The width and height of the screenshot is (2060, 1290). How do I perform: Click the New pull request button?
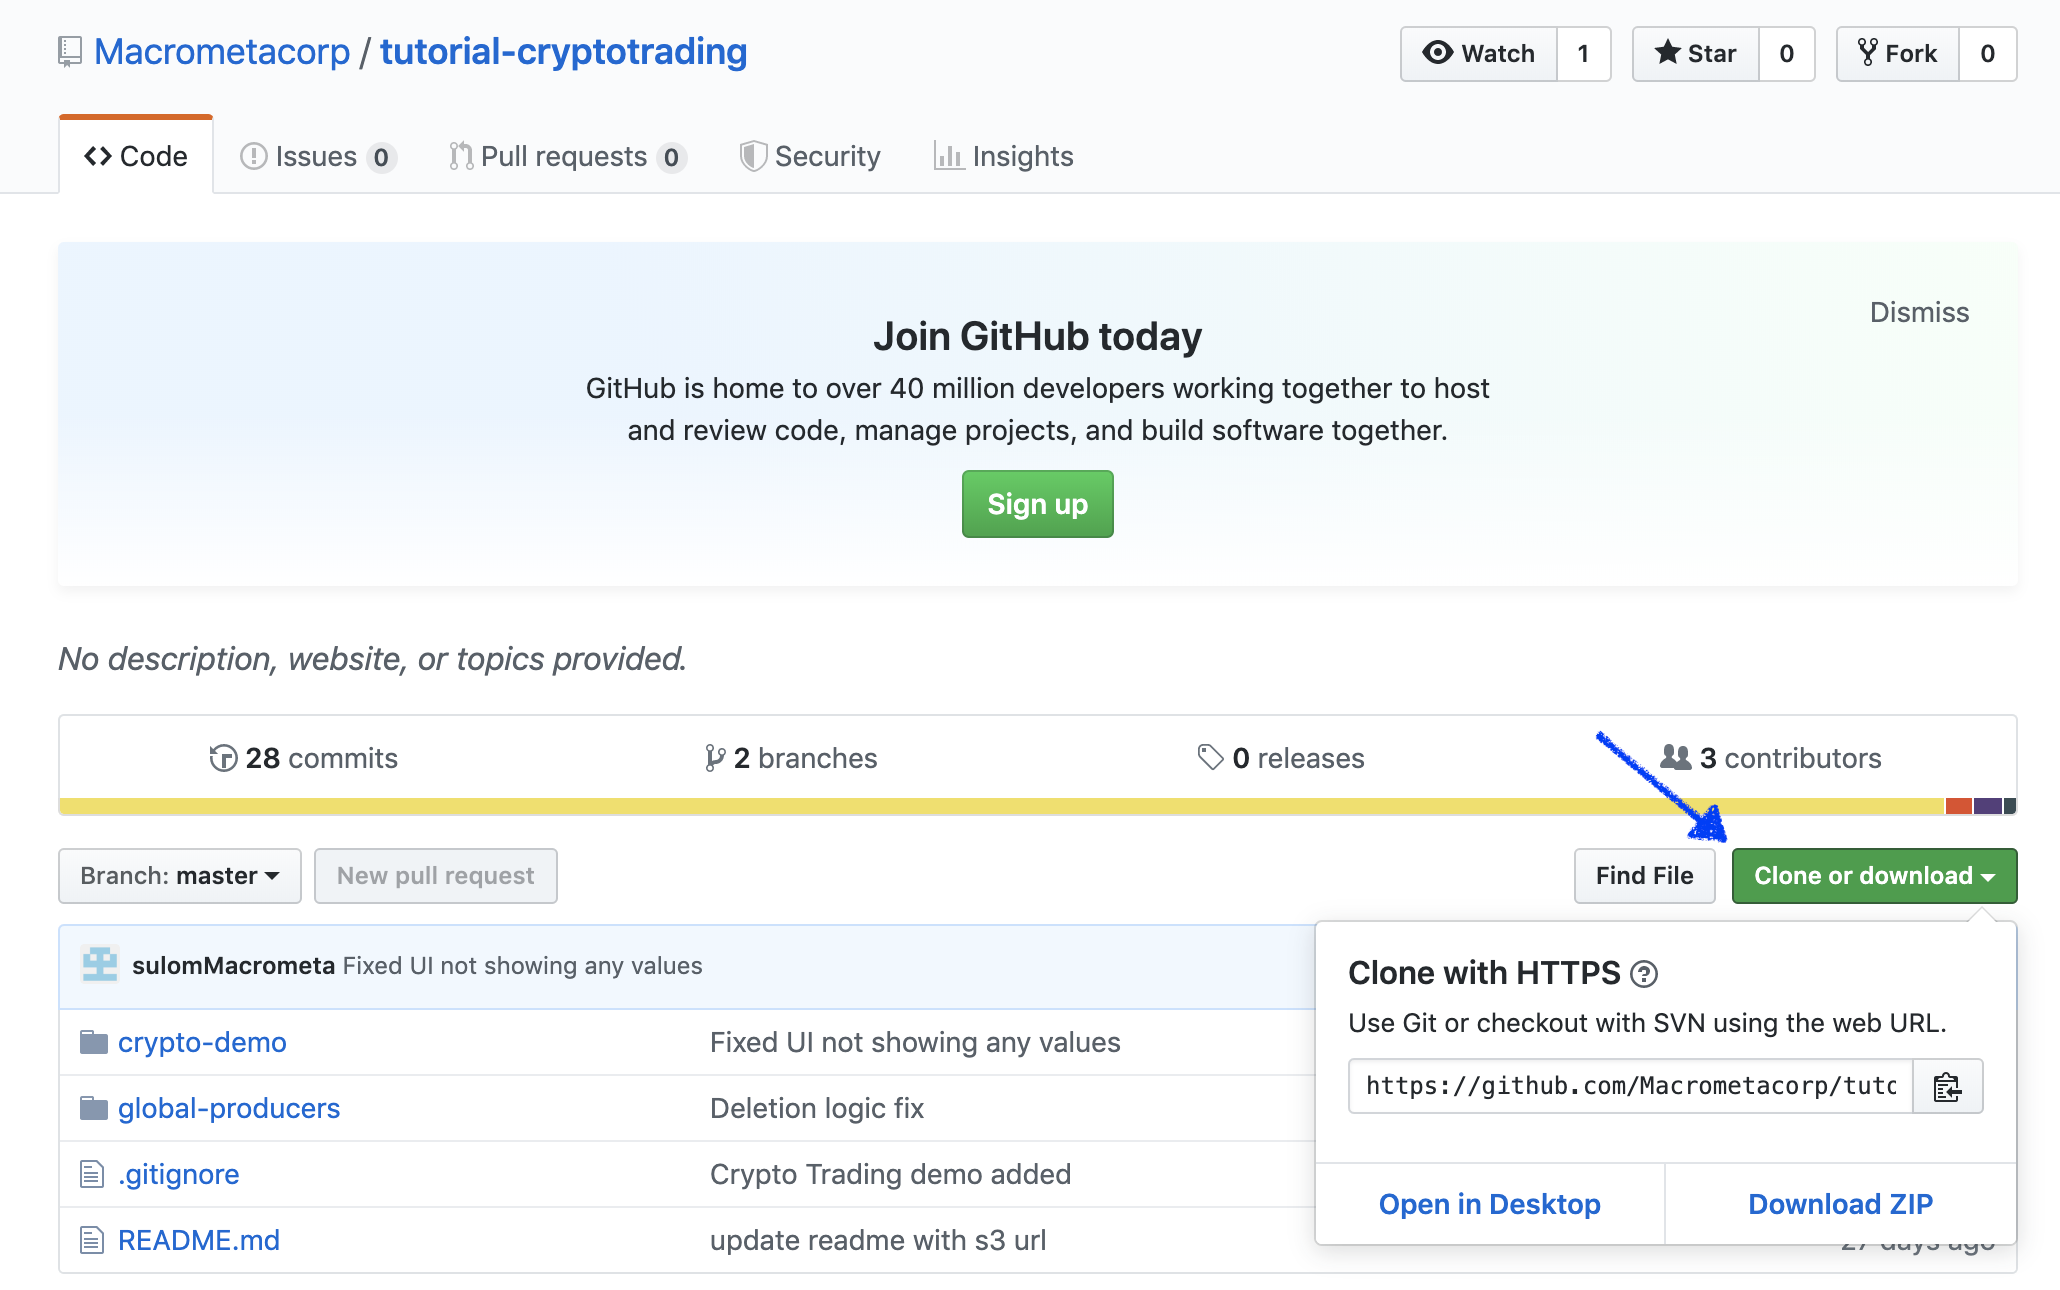[436, 876]
